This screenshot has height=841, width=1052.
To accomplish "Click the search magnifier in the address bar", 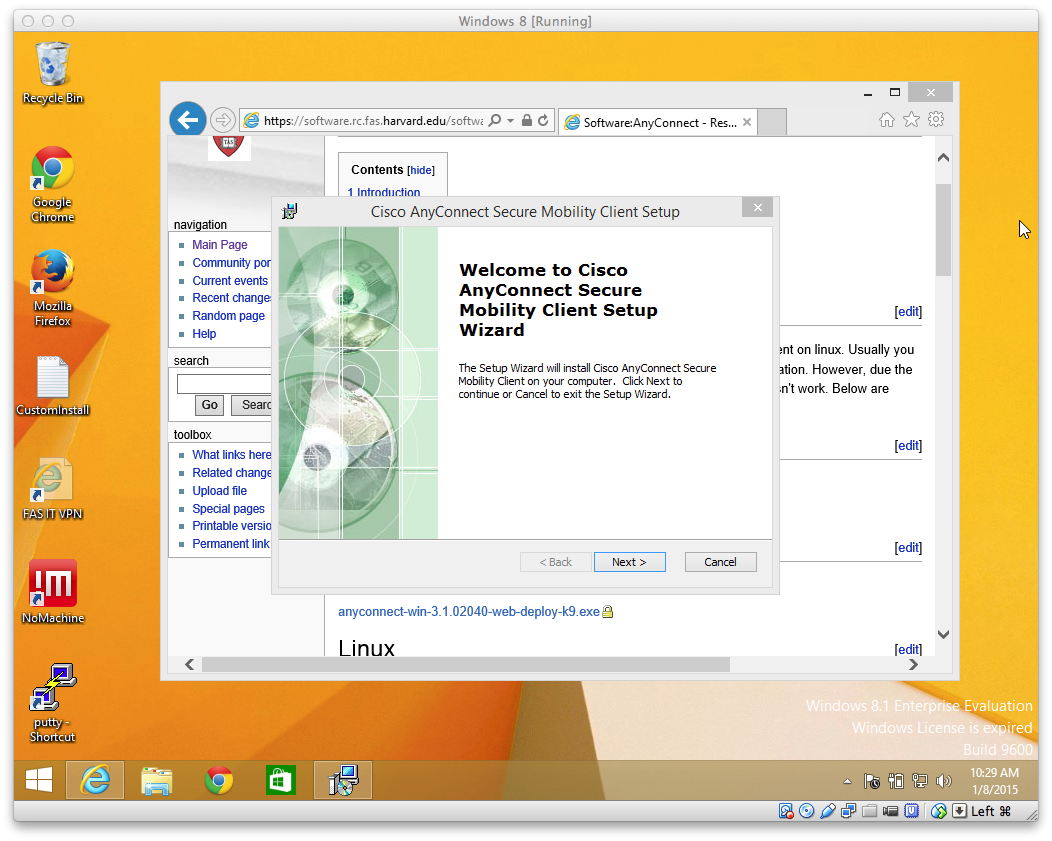I will [495, 121].
